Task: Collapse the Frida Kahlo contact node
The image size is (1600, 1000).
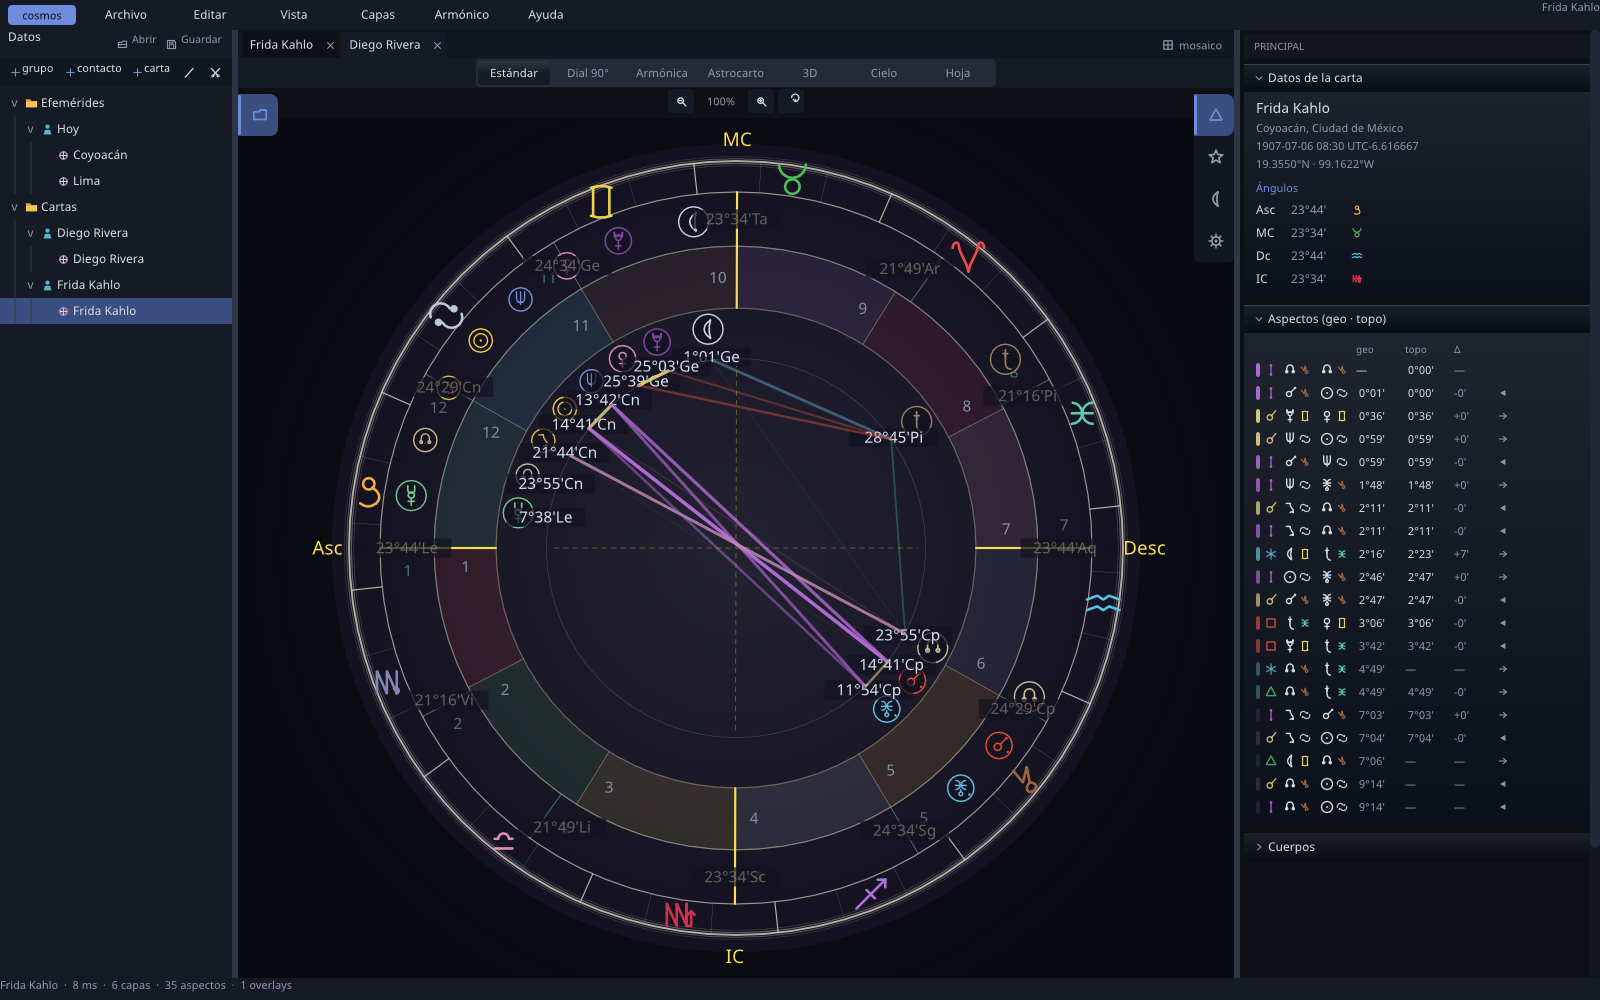Action: 31,285
